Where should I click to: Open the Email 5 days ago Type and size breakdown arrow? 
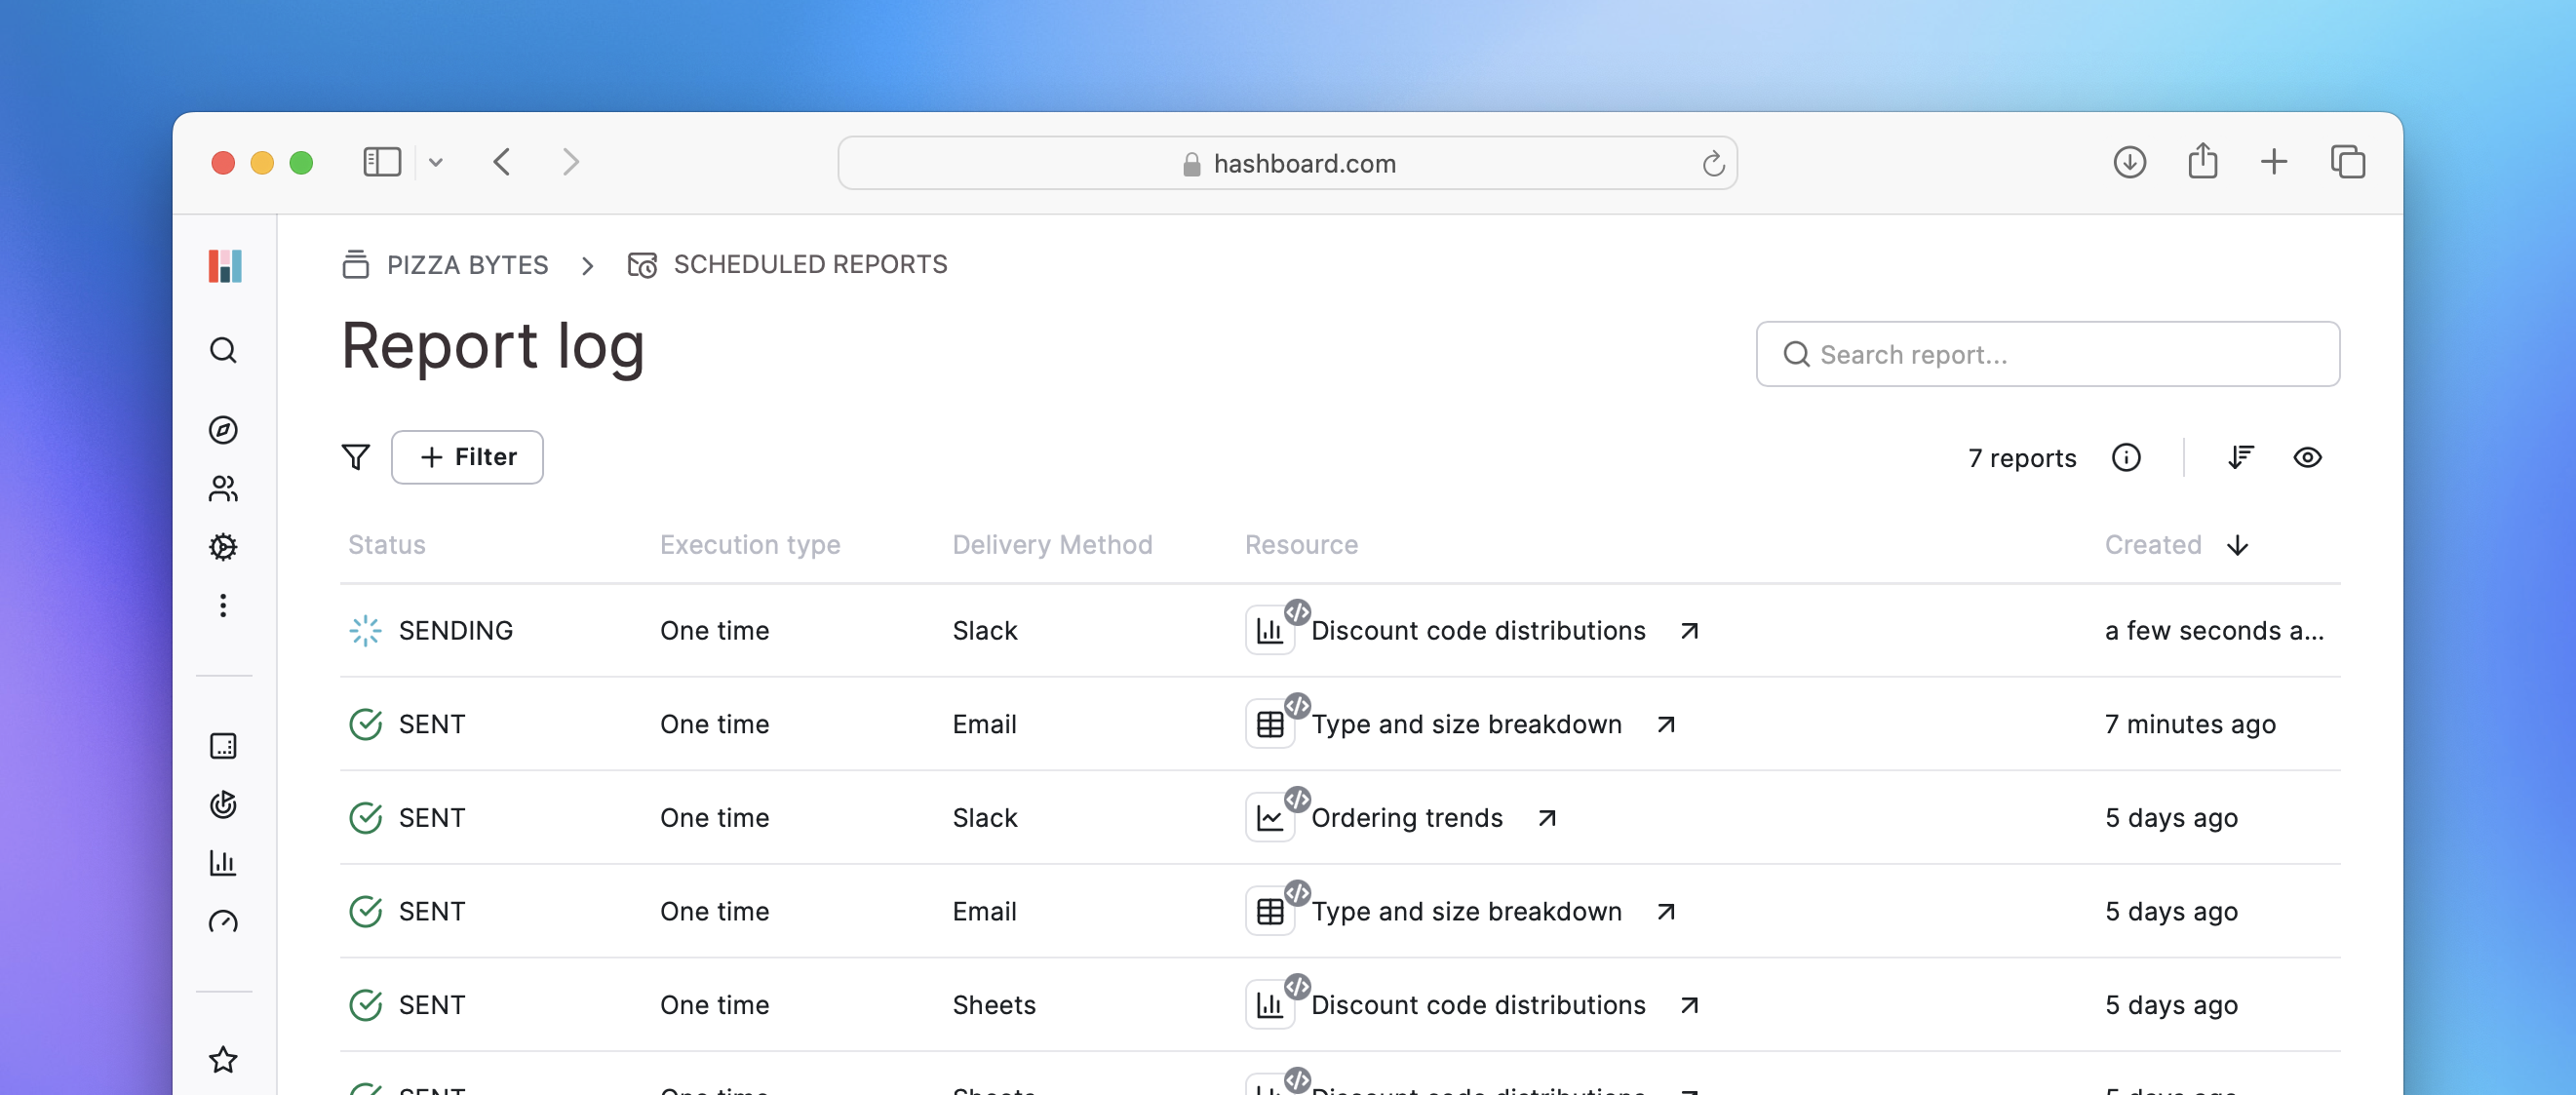click(x=1665, y=912)
